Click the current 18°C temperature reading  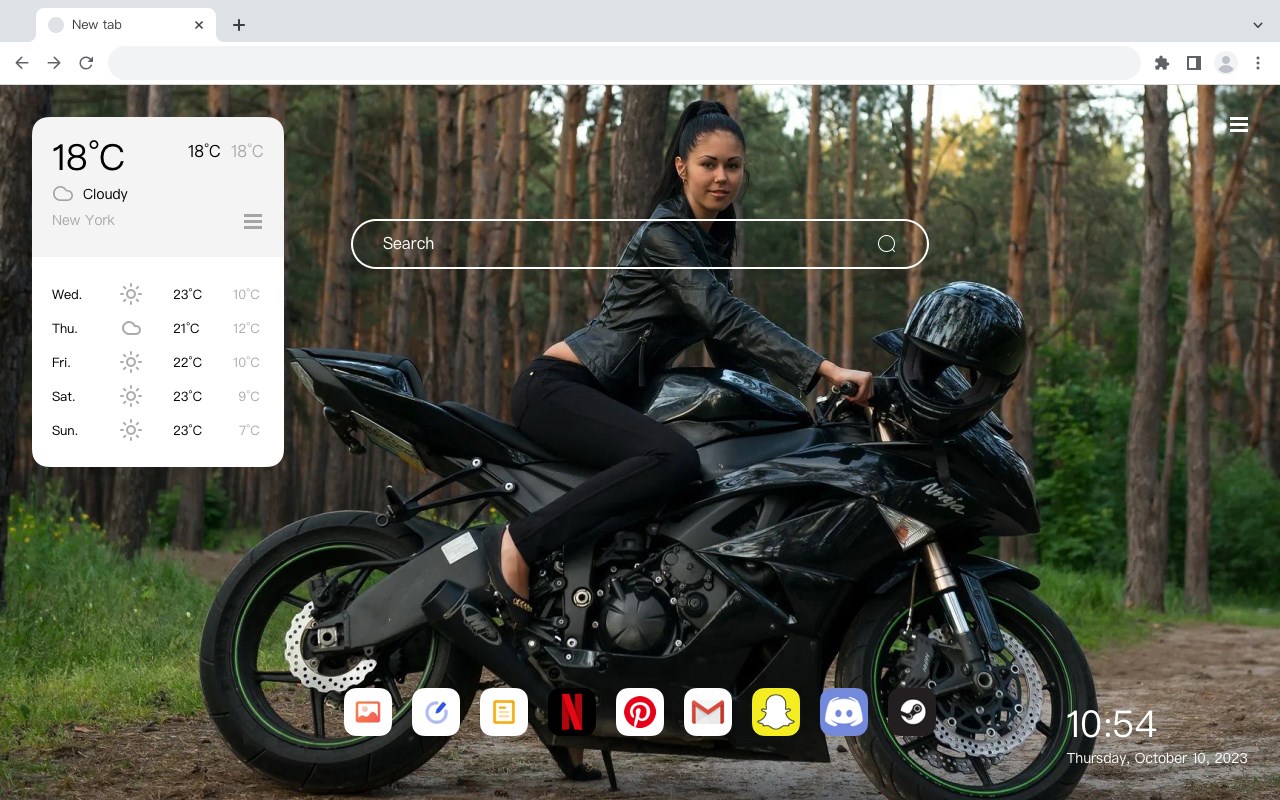tap(88, 157)
